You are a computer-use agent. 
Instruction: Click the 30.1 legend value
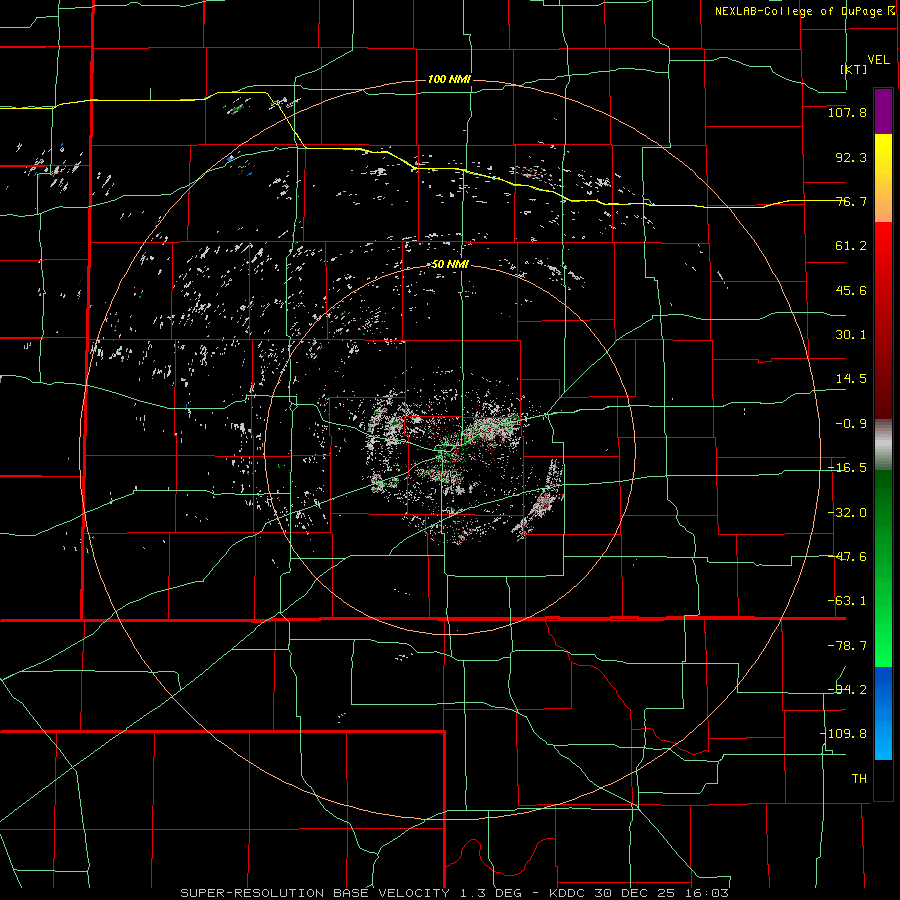[x=851, y=335]
